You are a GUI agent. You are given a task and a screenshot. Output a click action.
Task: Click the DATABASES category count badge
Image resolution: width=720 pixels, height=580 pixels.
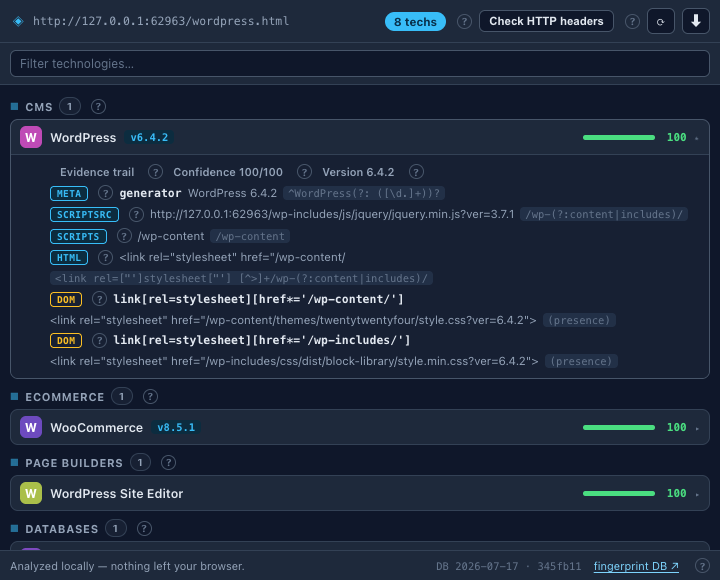pos(116,529)
